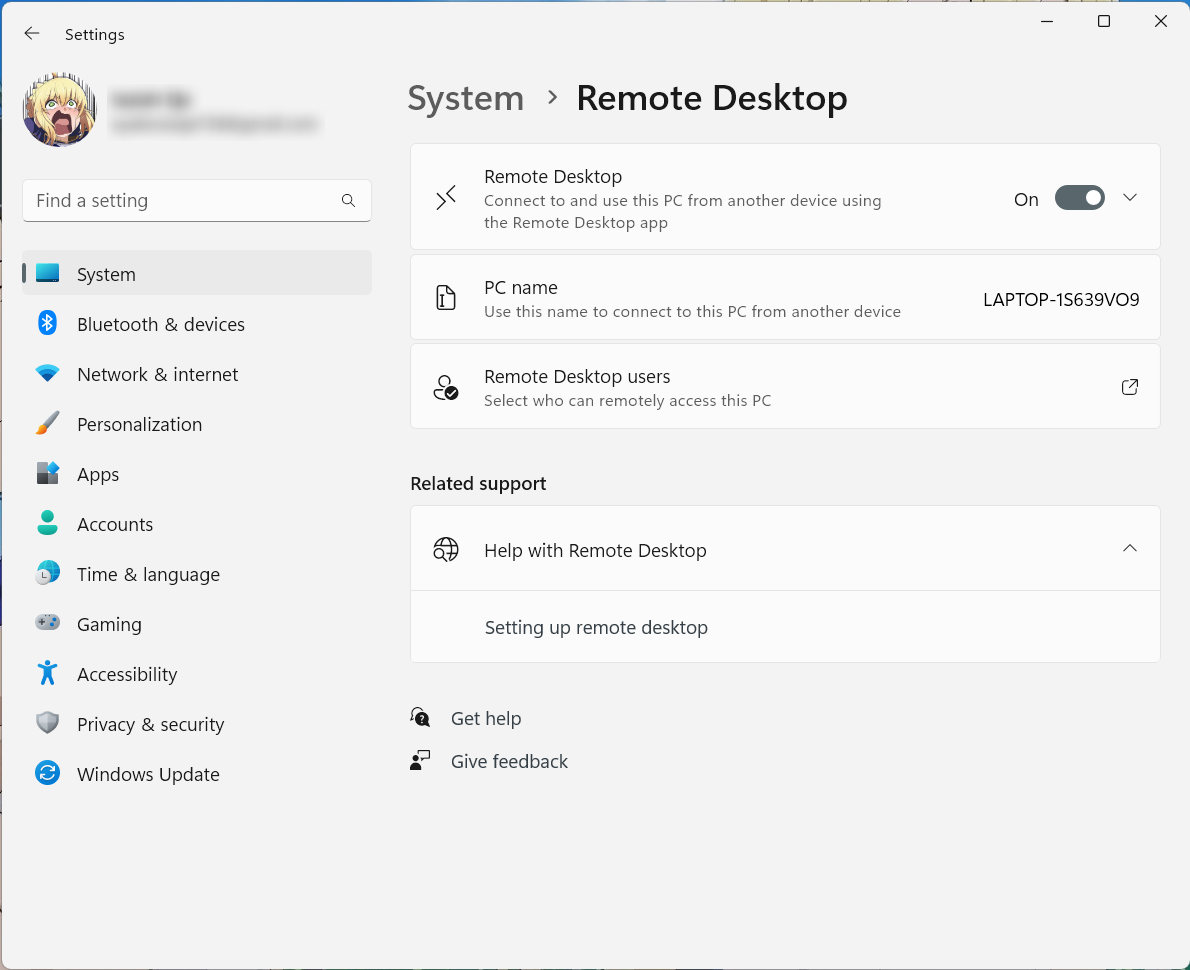
Task: Select the Privacy & security shield icon
Action: point(47,724)
